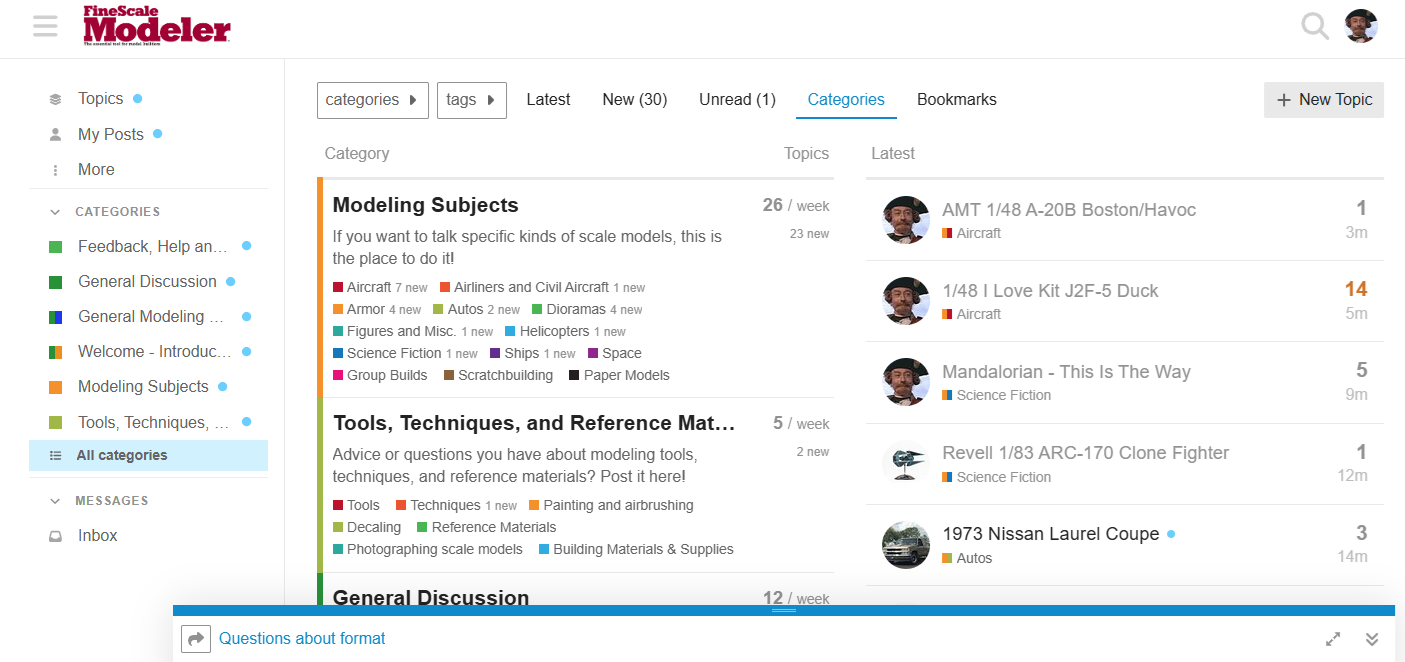Open Inbox in the sidebar
The height and width of the screenshot is (662, 1405).
(97, 535)
